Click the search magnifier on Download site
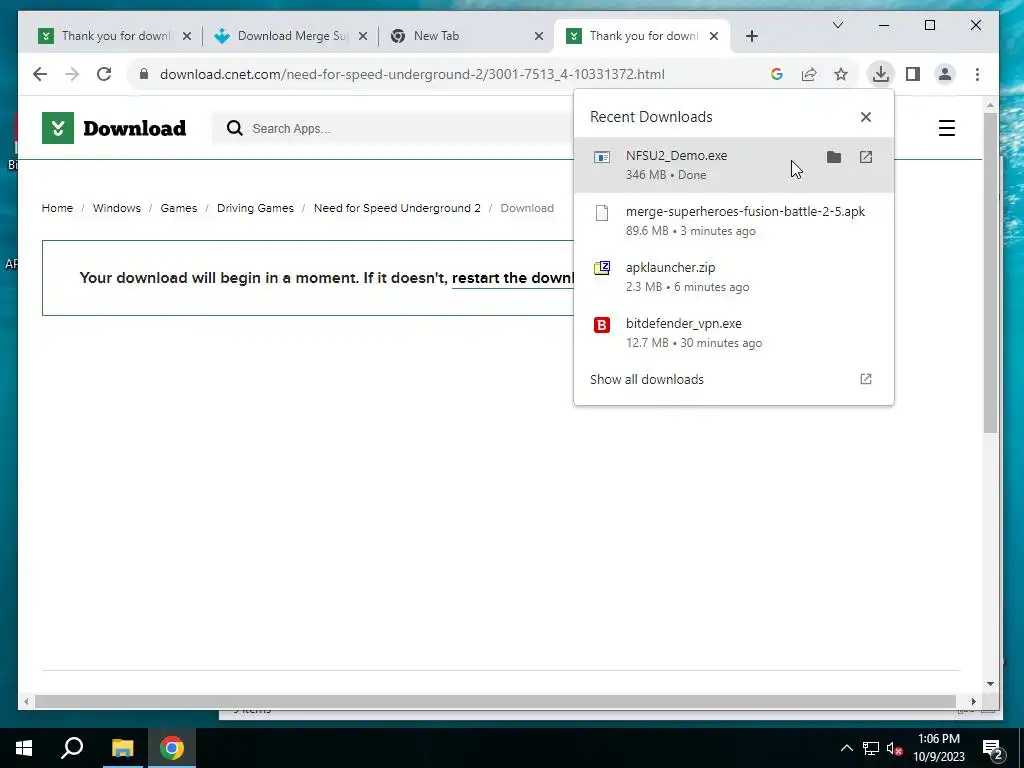 (234, 128)
